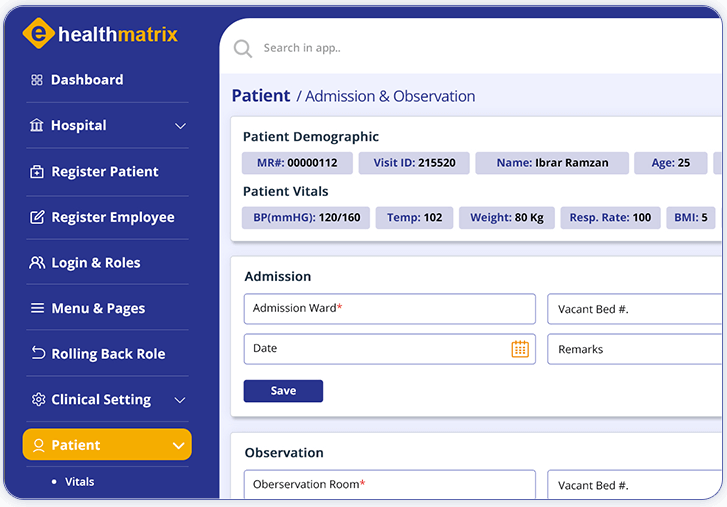The height and width of the screenshot is (507, 727).
Task: Select the Vitals submenu item
Action: click(x=79, y=482)
